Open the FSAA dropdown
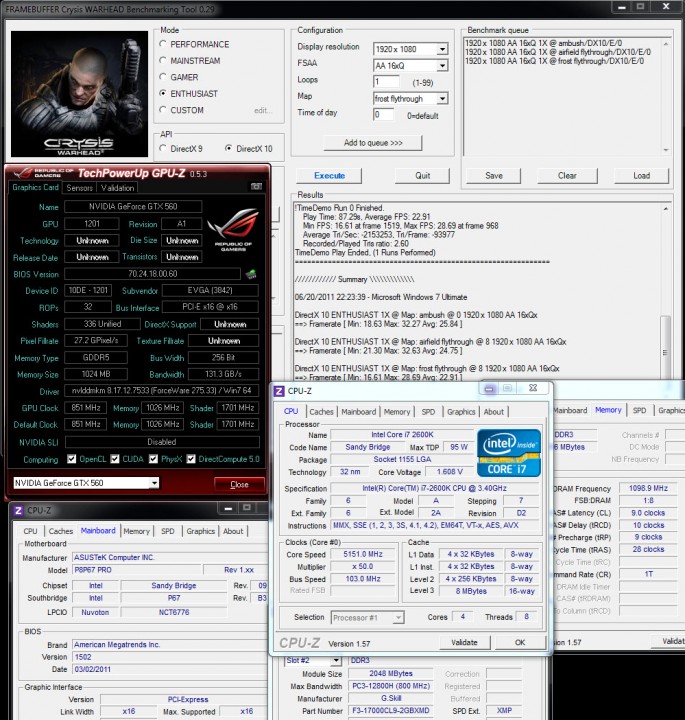Screen dimensions: 685x720 (442, 66)
